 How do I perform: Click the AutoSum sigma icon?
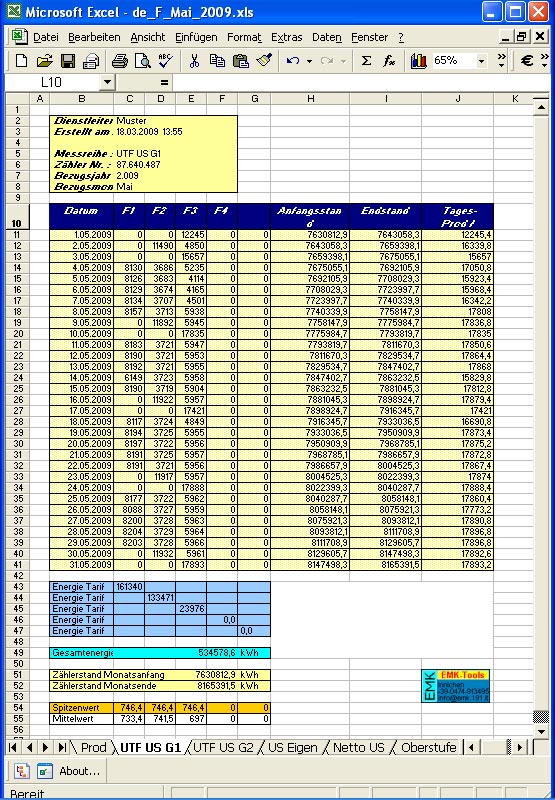[366, 61]
